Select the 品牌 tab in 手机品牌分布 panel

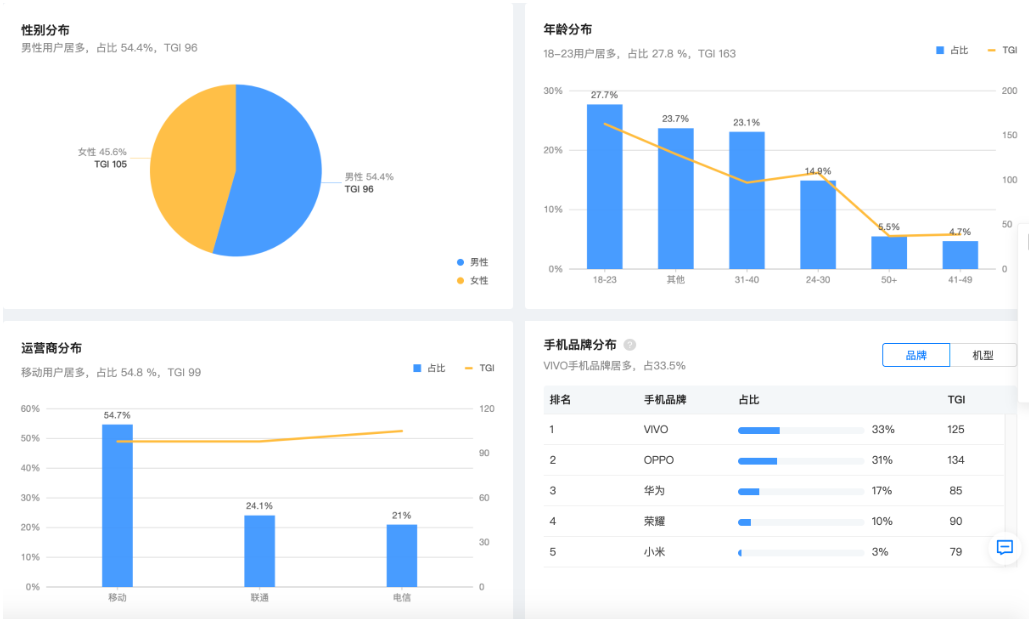coord(915,355)
